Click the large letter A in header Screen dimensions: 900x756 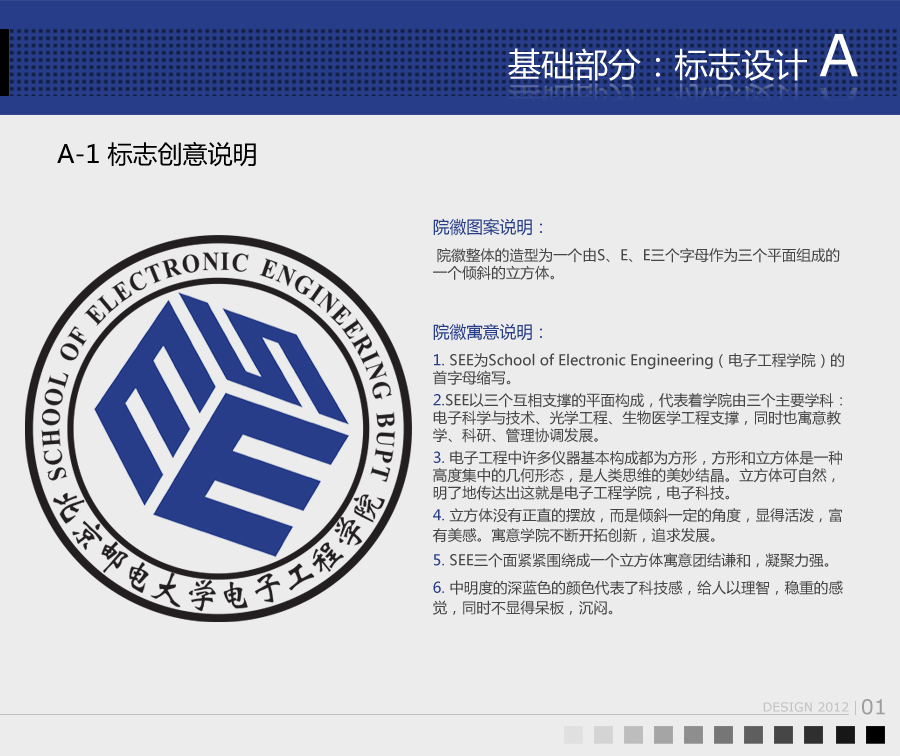[839, 56]
